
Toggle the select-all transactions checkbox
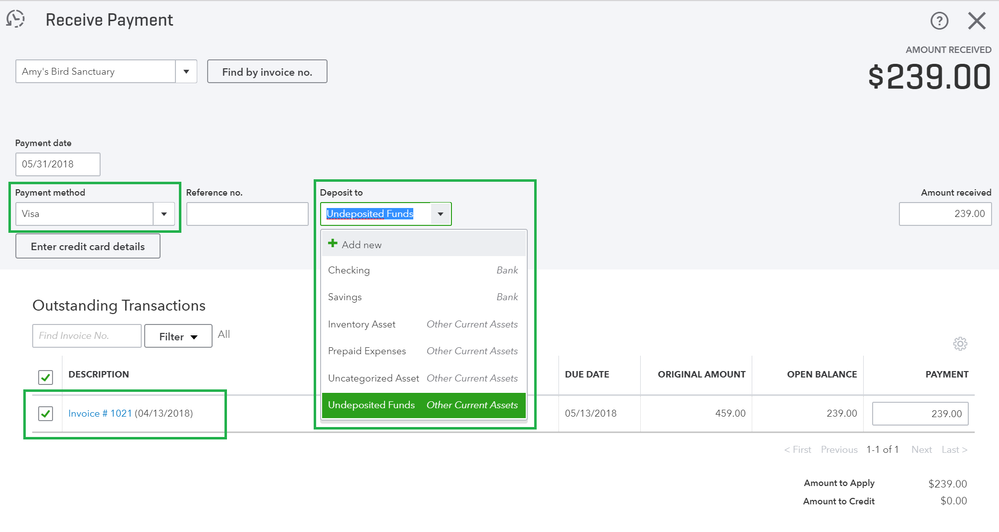coord(45,377)
